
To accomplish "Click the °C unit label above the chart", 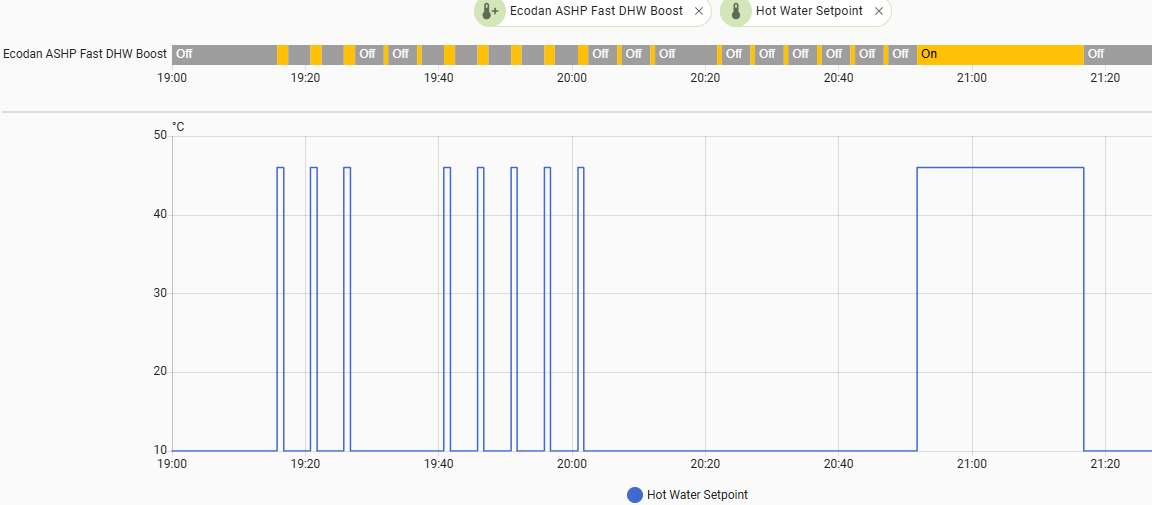I will pos(179,127).
